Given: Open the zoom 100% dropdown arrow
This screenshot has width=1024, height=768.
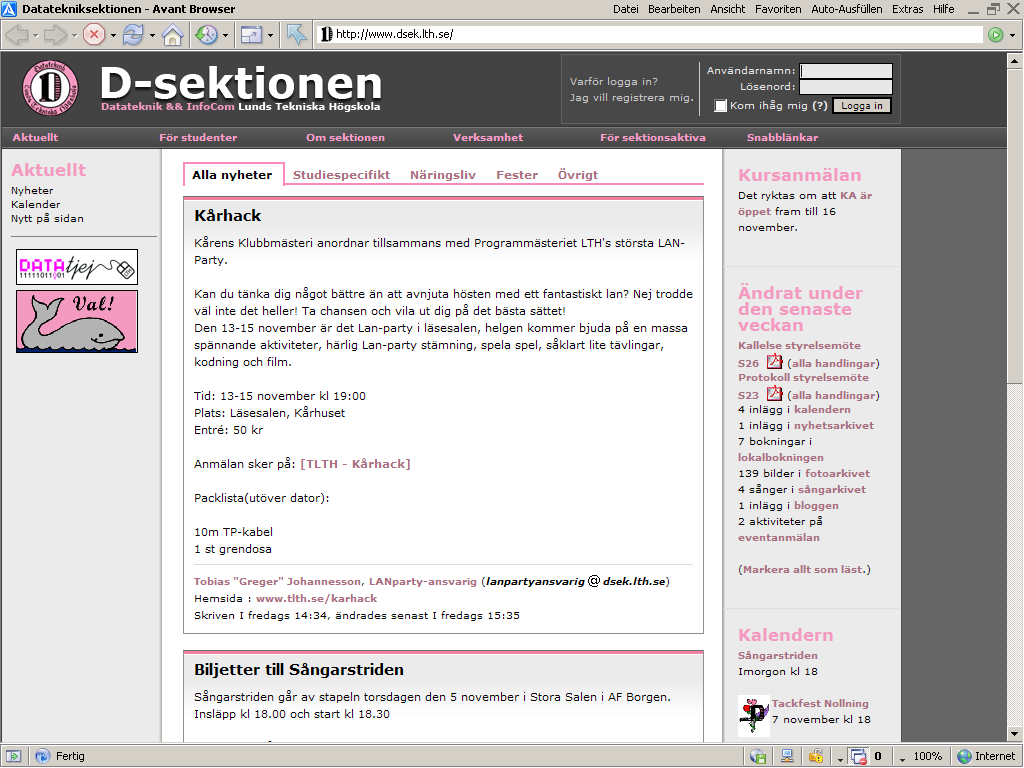Looking at the screenshot, I should pyautogui.click(x=902, y=759).
